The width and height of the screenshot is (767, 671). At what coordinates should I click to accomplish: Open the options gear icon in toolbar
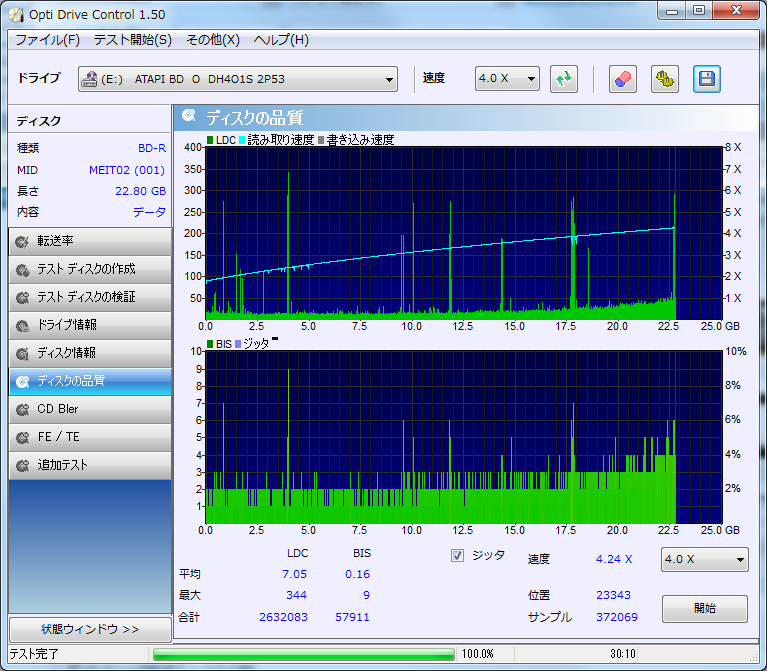pyautogui.click(x=665, y=79)
